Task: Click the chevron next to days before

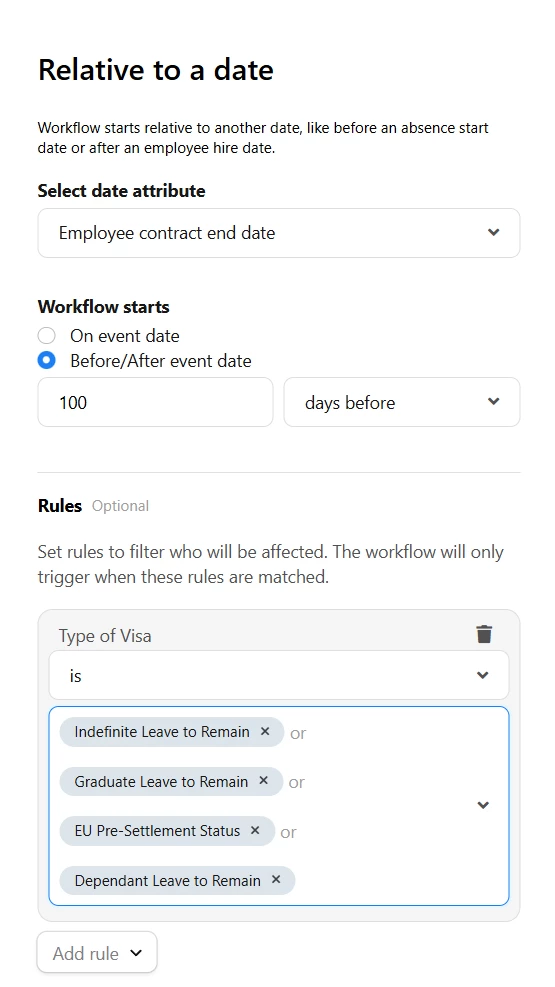Action: pyautogui.click(x=493, y=402)
